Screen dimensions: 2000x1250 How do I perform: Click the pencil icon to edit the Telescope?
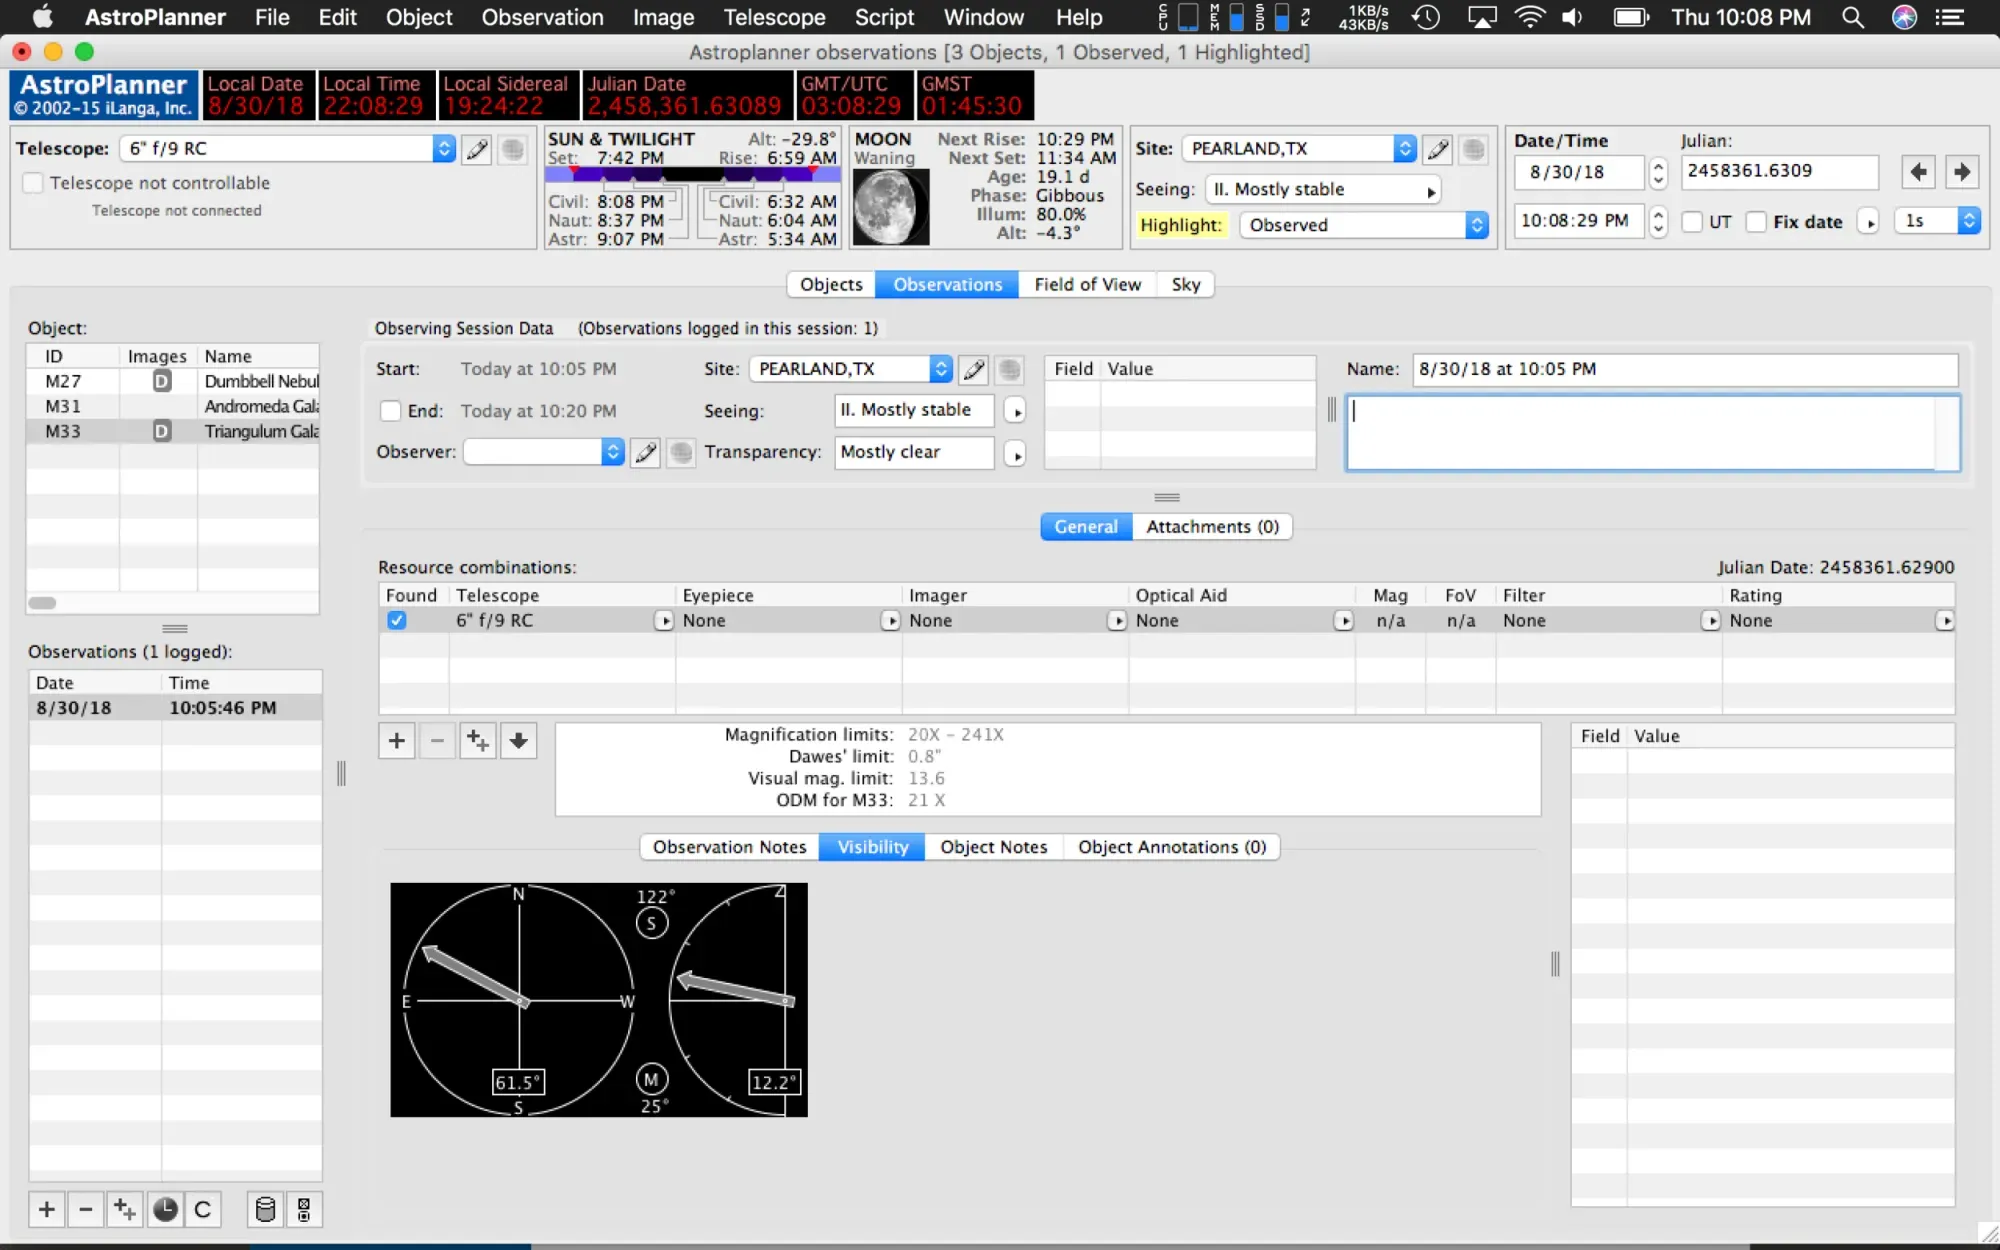coord(477,149)
